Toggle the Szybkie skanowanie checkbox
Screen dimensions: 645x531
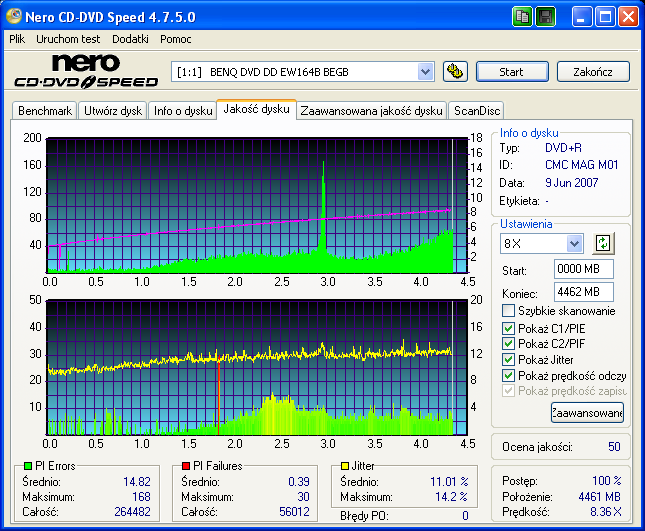pos(508,311)
